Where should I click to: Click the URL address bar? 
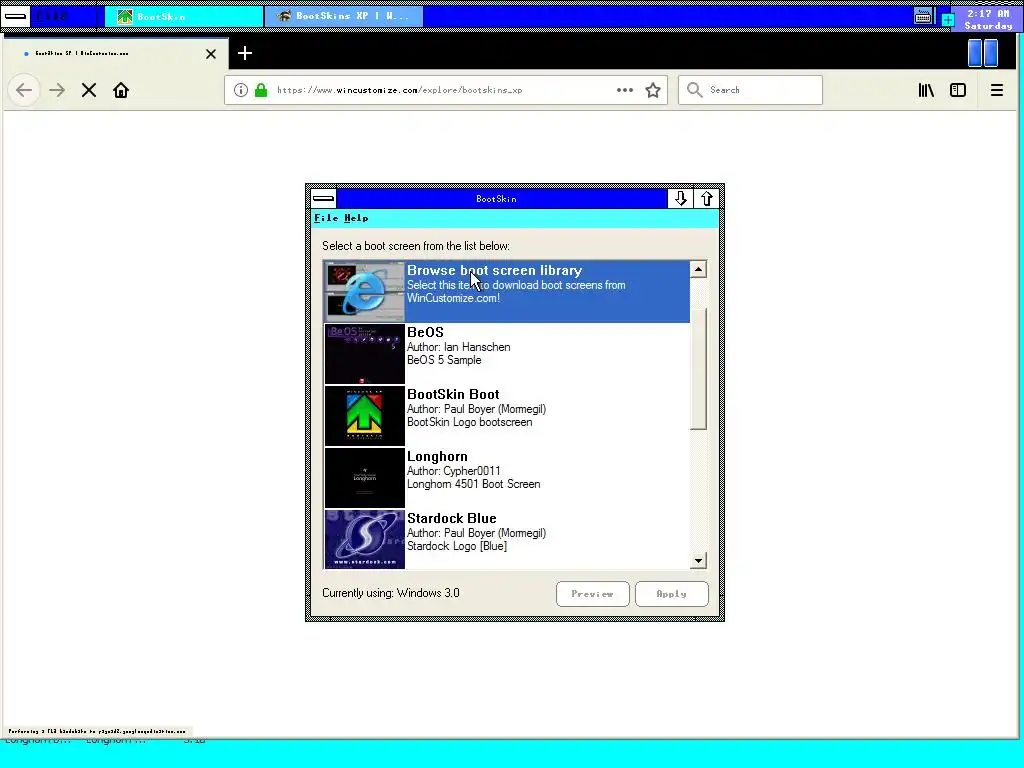coord(446,90)
